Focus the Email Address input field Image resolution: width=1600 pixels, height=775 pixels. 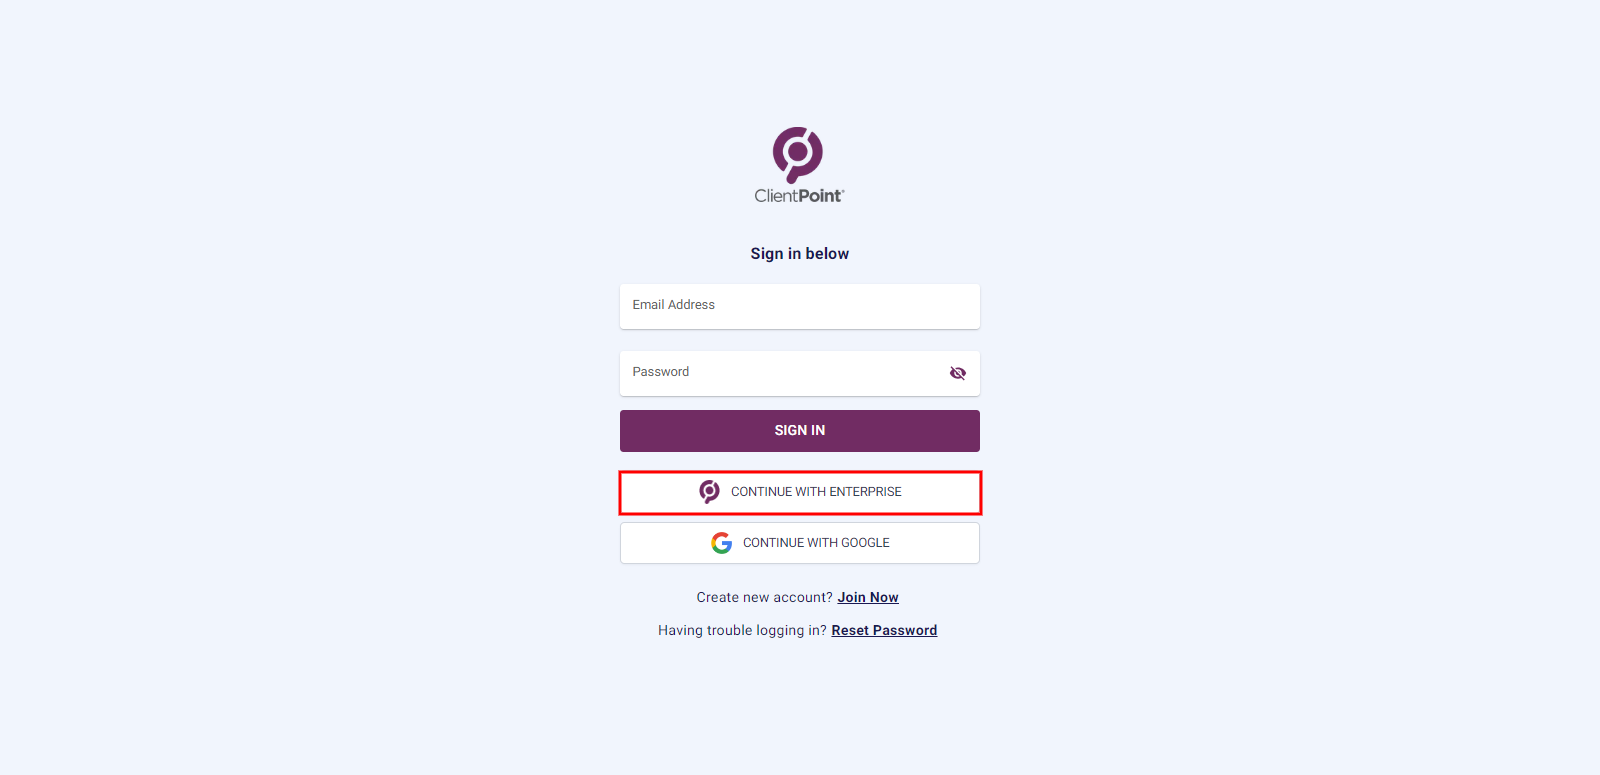800,306
